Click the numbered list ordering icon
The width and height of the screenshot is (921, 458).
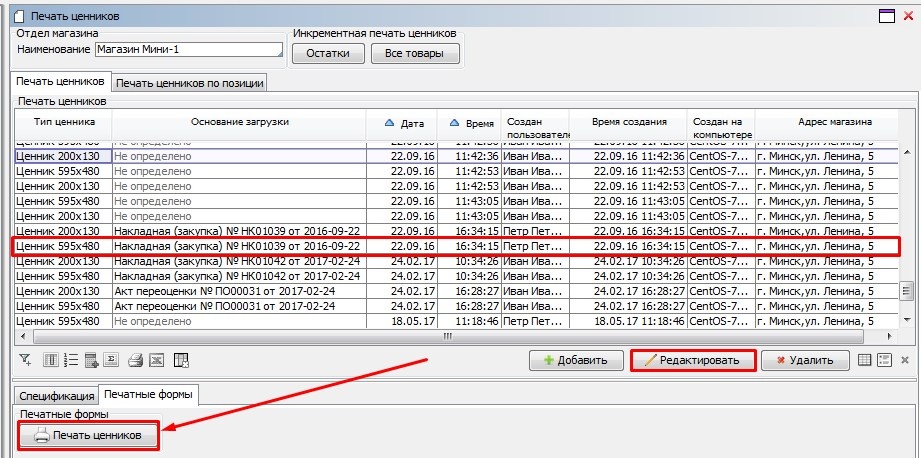[70, 360]
